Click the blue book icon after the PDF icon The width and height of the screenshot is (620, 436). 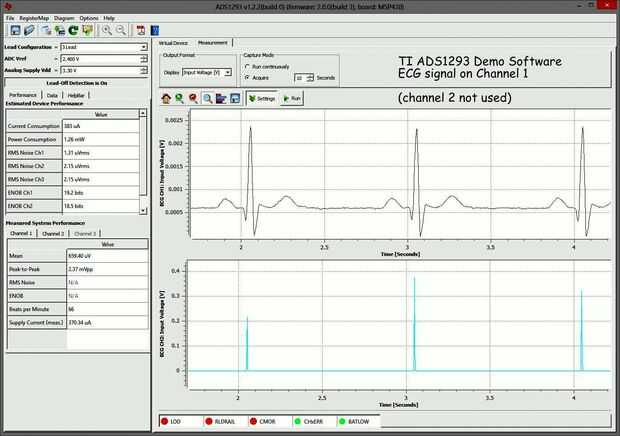pos(155,30)
